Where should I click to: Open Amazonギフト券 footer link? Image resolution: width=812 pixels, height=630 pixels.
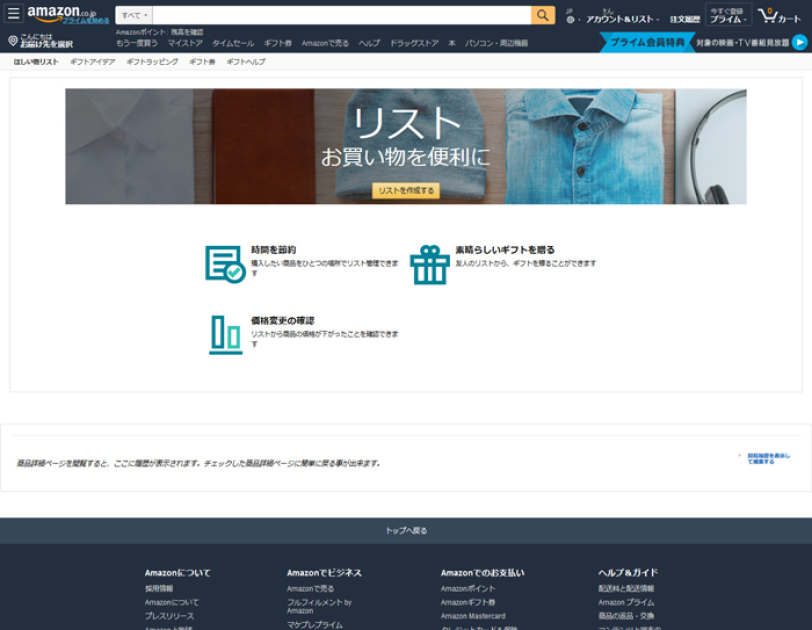coord(468,603)
